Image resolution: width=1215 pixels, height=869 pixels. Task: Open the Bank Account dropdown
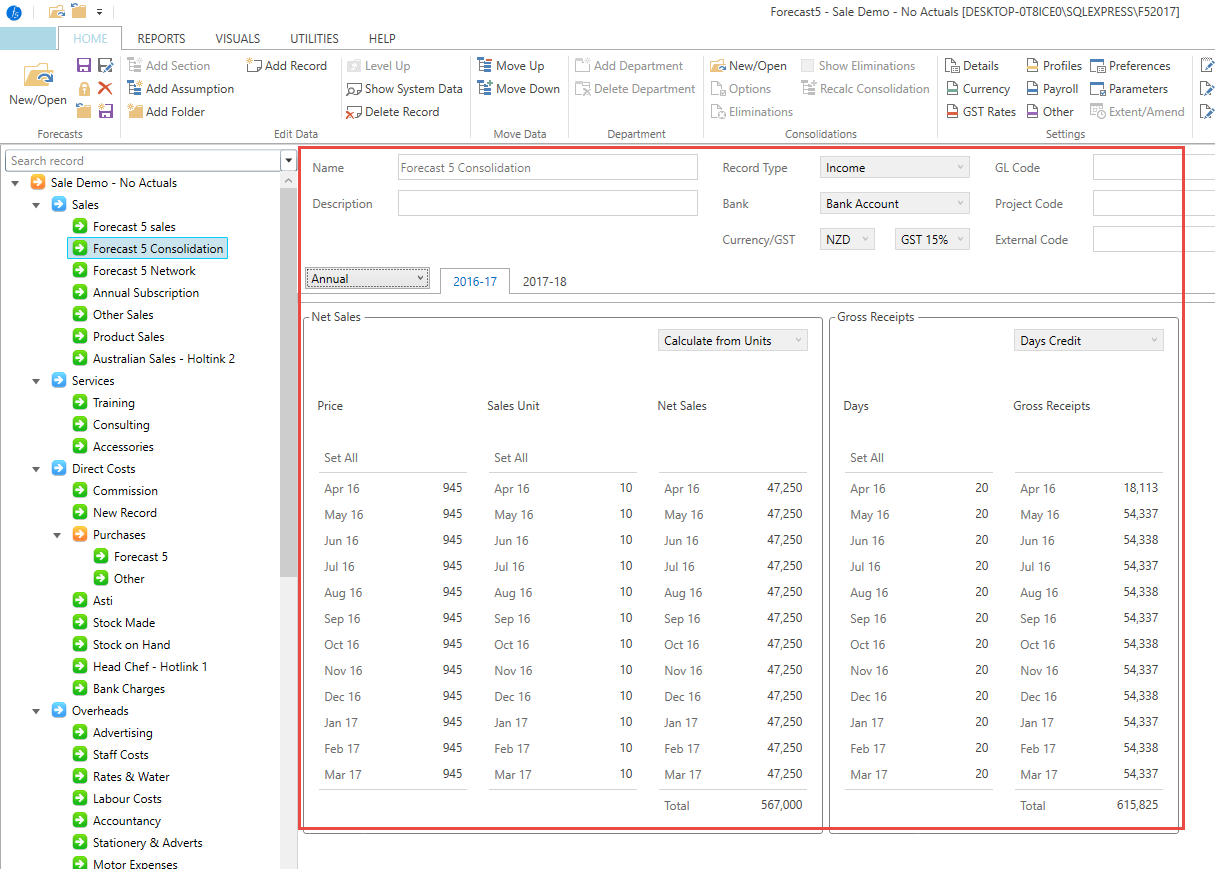point(894,204)
